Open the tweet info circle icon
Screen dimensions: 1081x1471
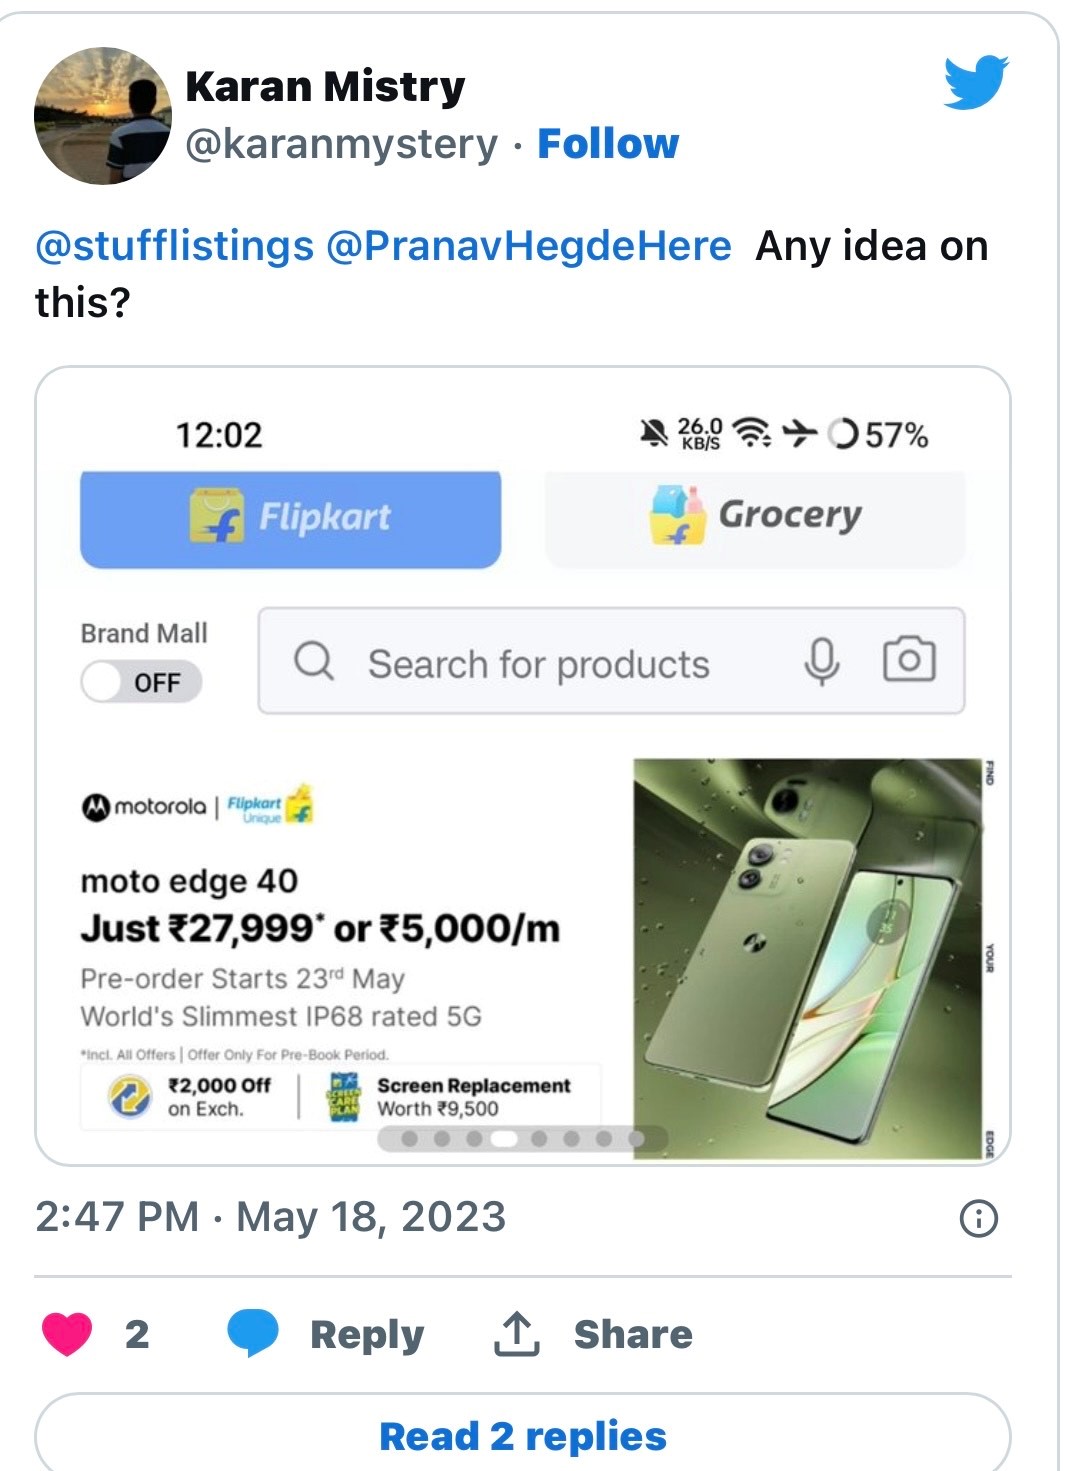[978, 1218]
